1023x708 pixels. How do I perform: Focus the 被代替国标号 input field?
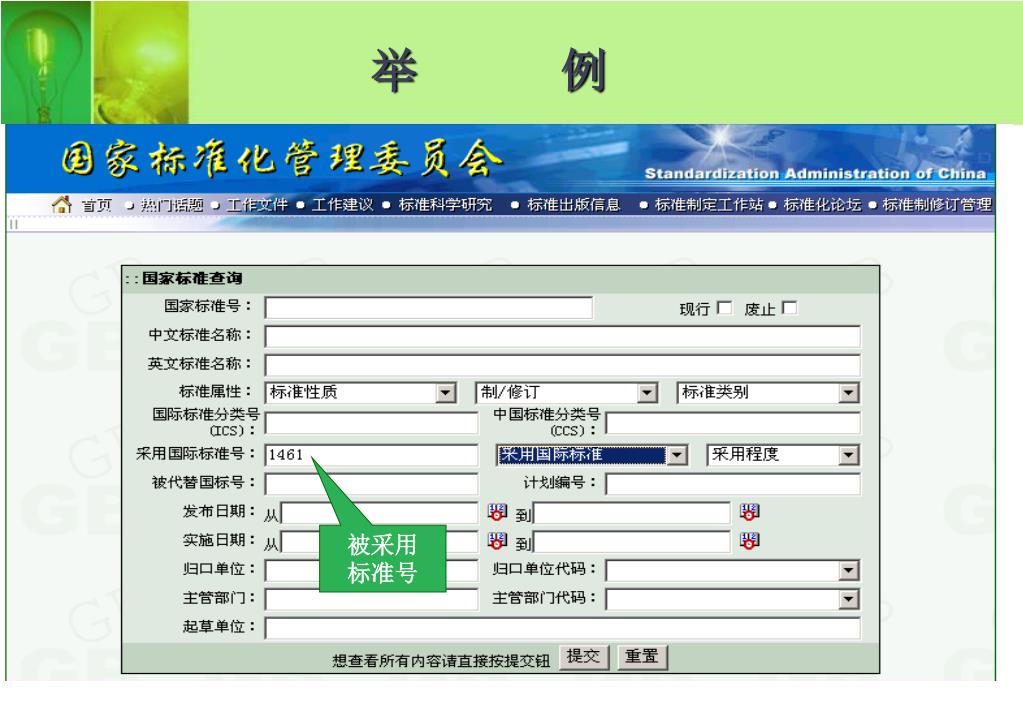[371, 484]
